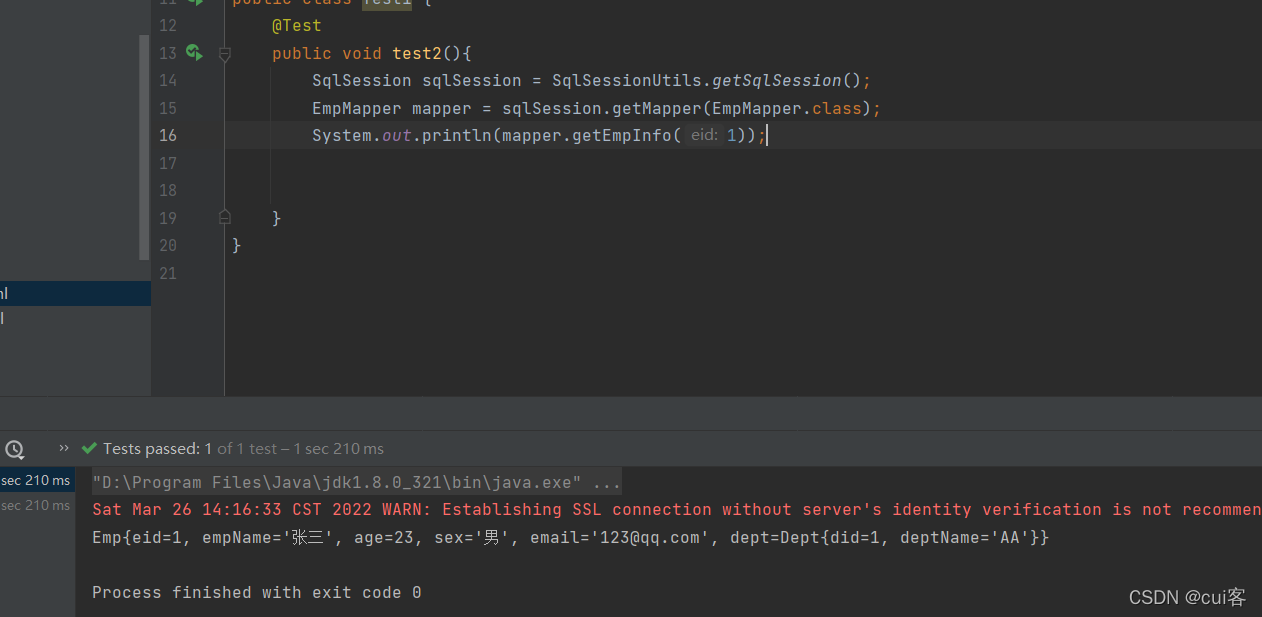This screenshot has height=617, width=1262.
Task: Click the Emp{eid=1, empName=...} output line
Action: (x=570, y=537)
